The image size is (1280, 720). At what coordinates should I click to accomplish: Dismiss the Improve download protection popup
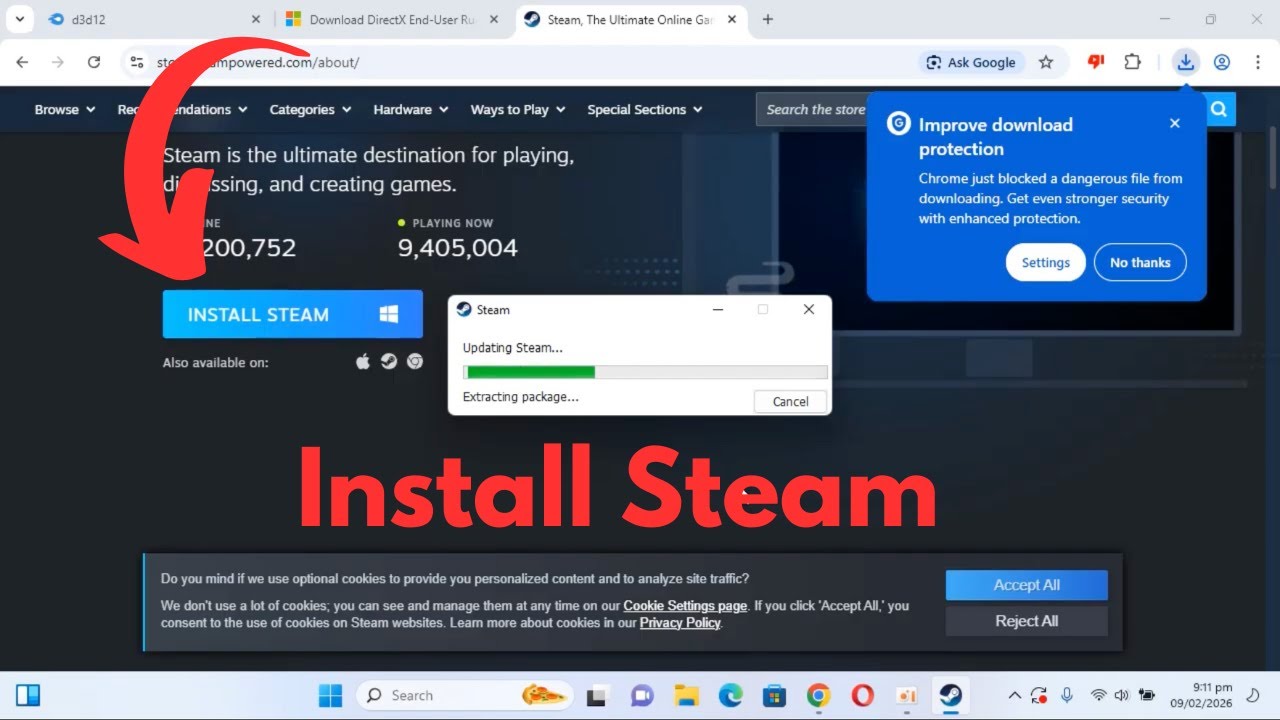(1175, 123)
